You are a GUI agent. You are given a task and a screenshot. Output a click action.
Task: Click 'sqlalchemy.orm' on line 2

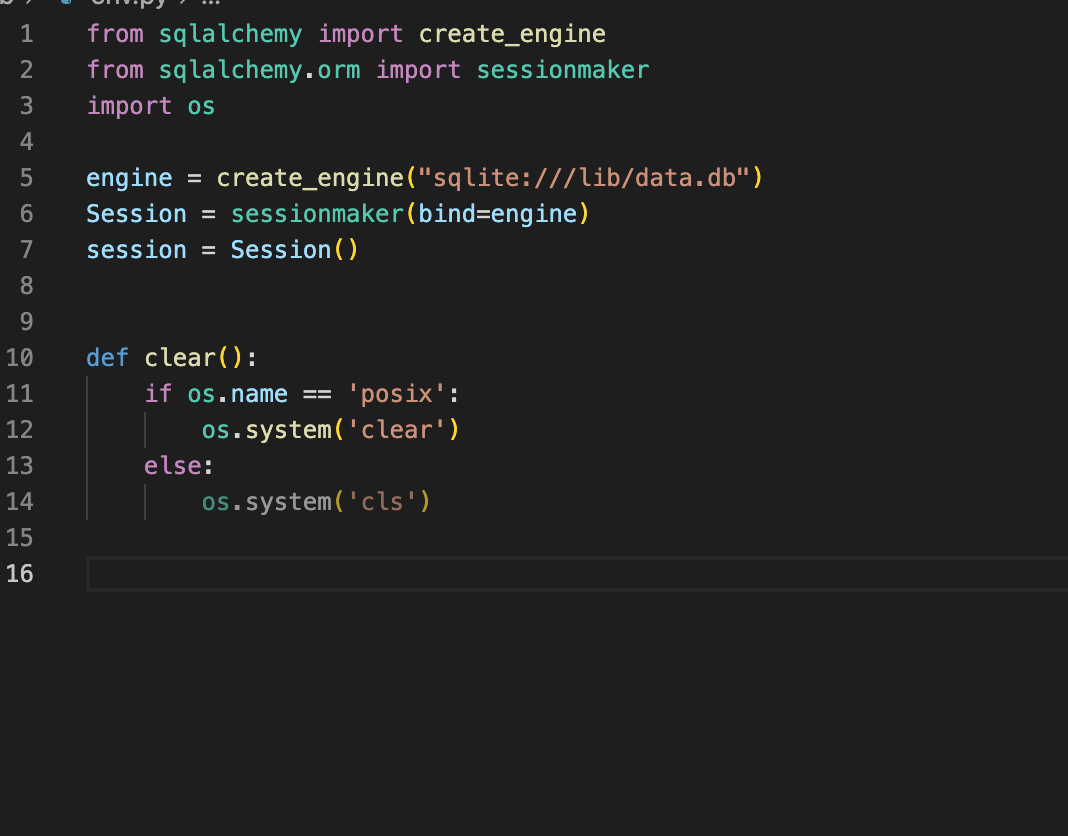tap(260, 70)
